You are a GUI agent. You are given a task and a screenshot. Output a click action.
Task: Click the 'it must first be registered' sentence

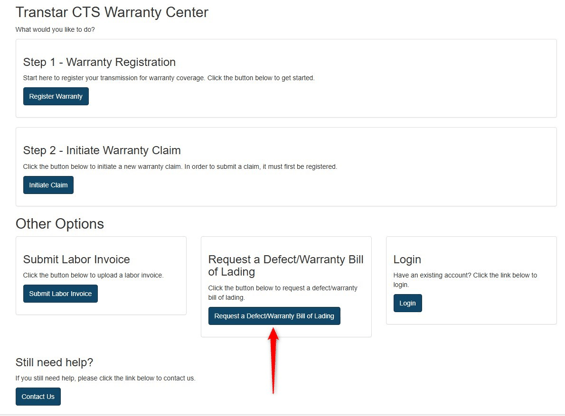point(300,167)
